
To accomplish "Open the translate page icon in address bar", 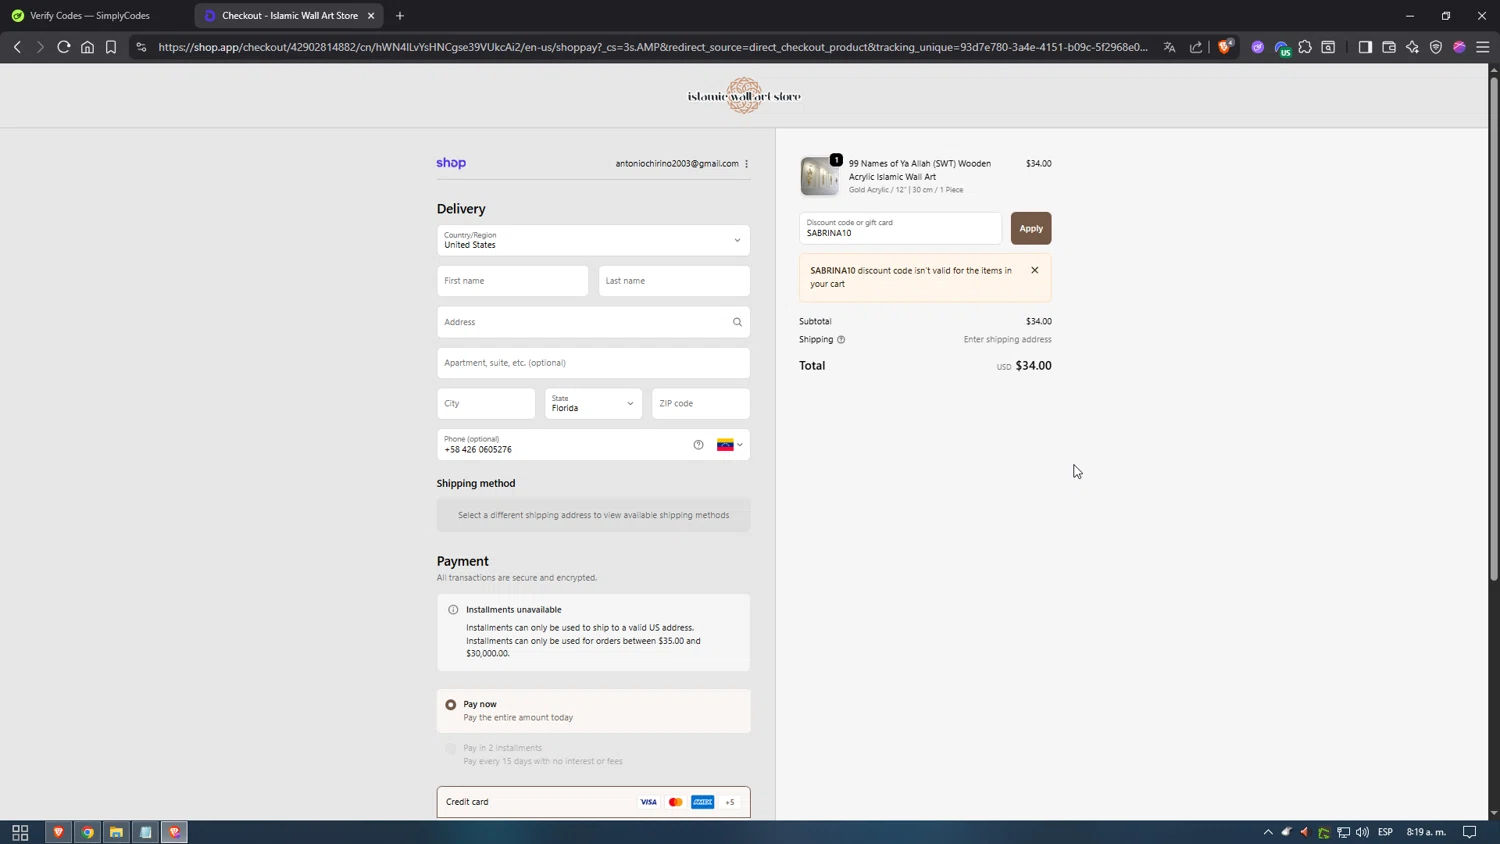I will (x=1169, y=47).
